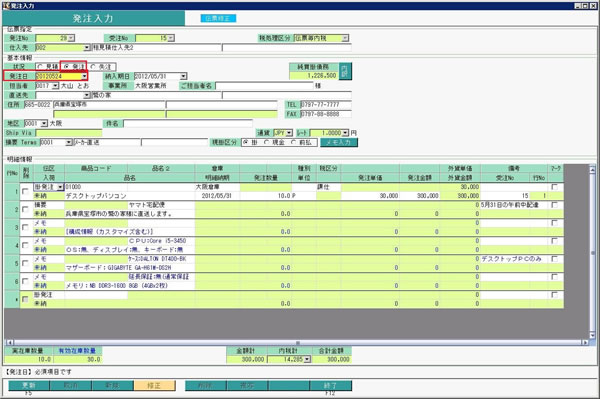Click the 件名 input field
Screen dimensions: 600x399
[x=188, y=123]
